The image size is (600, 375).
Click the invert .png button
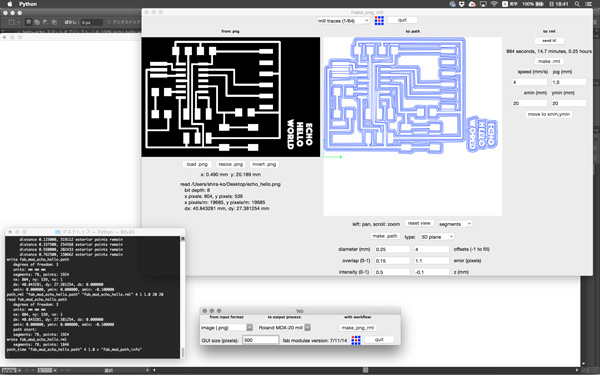(264, 164)
